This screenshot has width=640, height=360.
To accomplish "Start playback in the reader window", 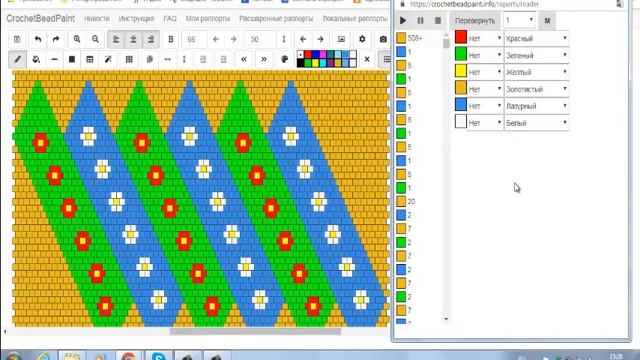I will (x=403, y=20).
